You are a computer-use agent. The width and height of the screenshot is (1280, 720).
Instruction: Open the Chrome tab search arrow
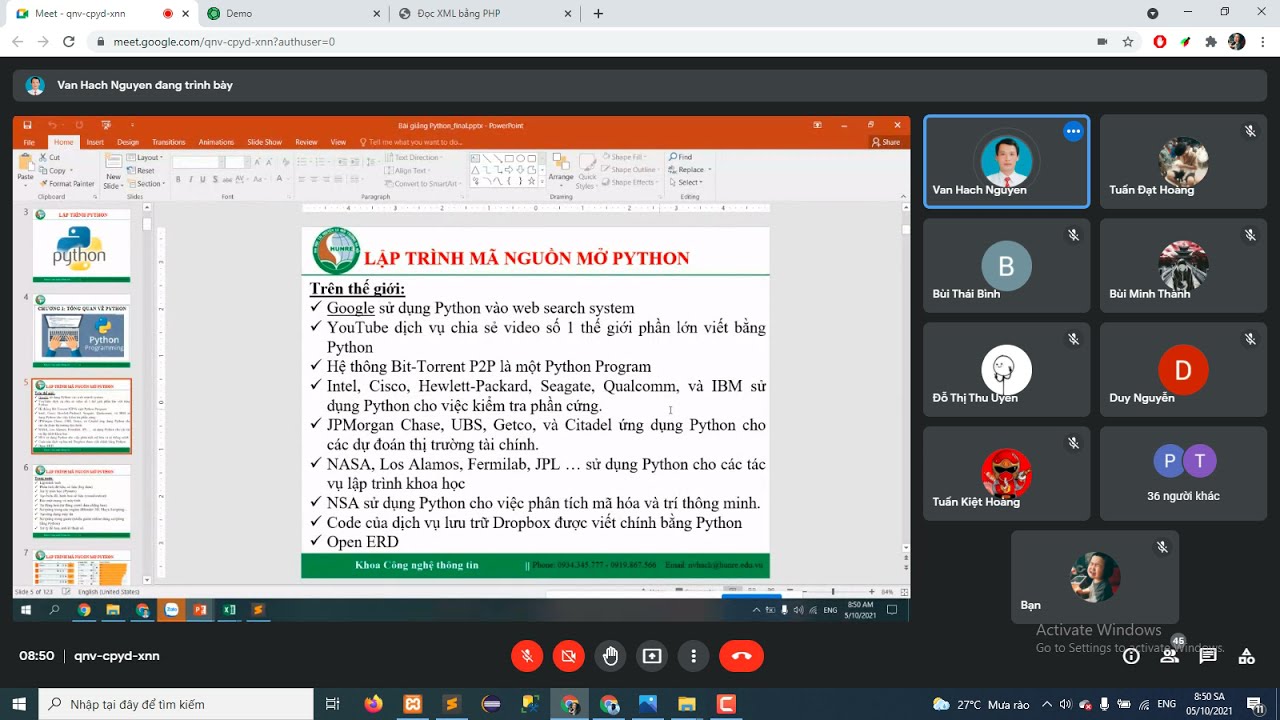1153,13
